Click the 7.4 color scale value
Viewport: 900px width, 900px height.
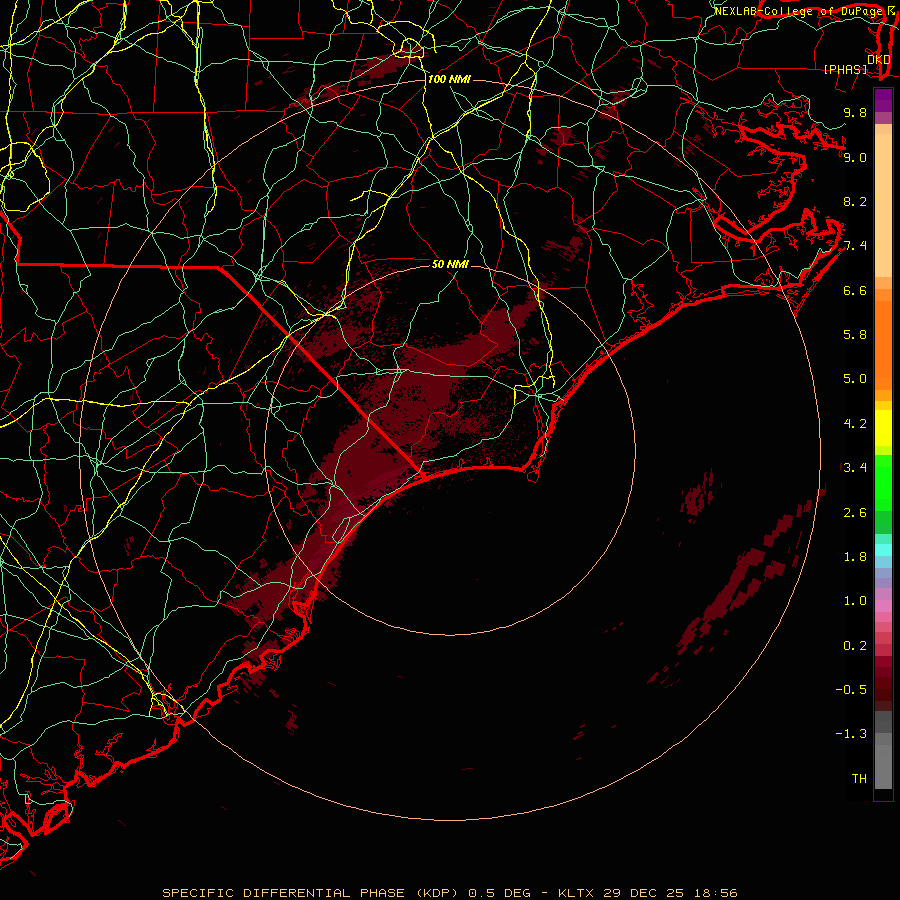[x=855, y=246]
